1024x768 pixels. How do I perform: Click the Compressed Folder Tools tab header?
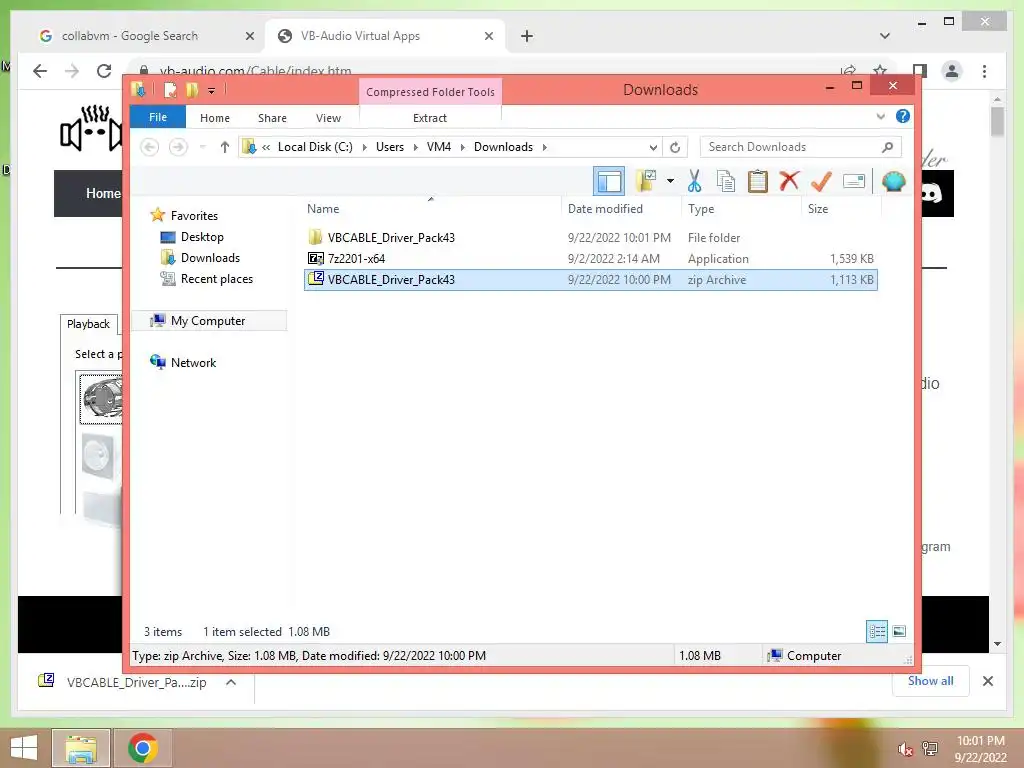[430, 91]
